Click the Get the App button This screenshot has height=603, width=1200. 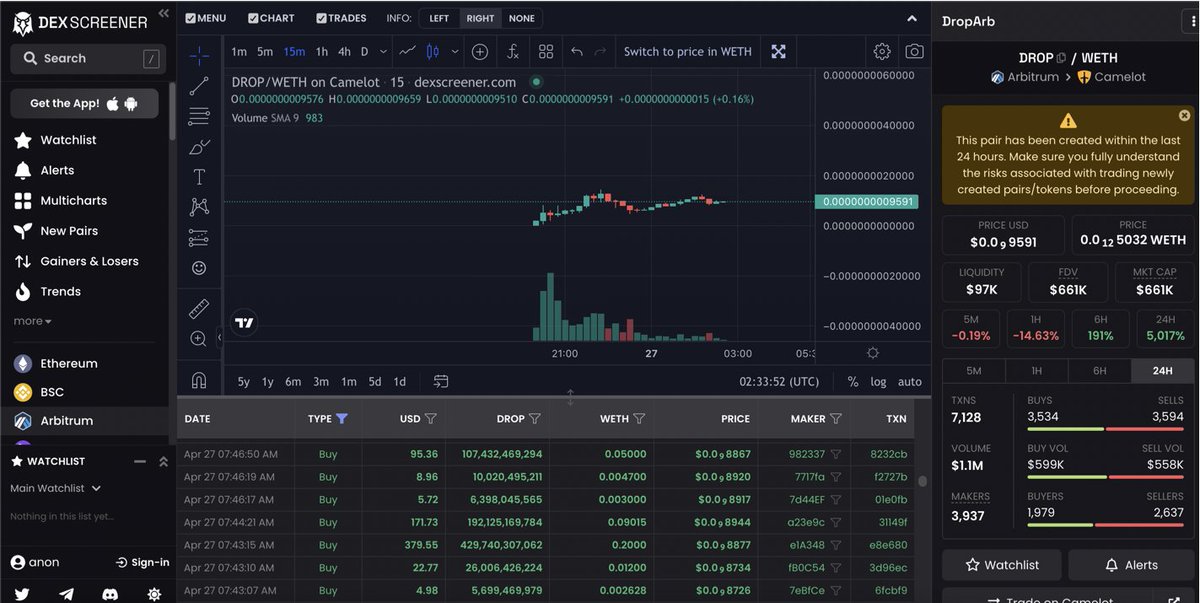tap(84, 103)
